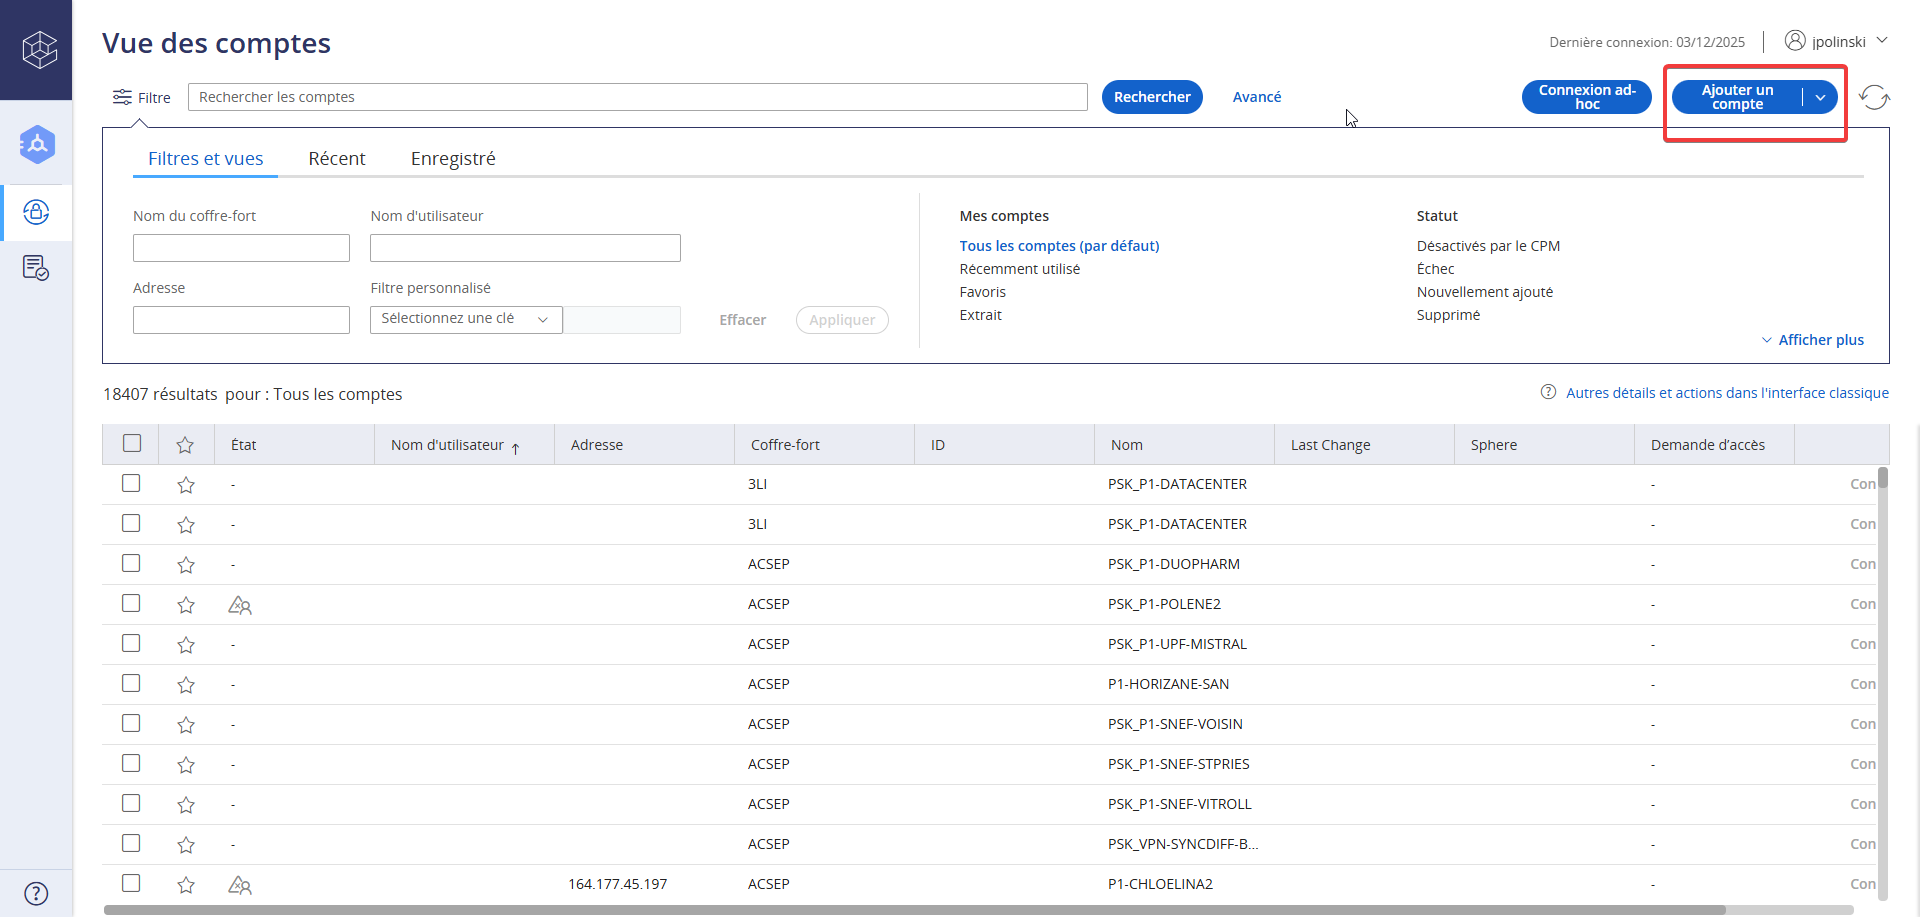
Task: Click the hexagon sidebar icon below the logo
Action: pyautogui.click(x=37, y=145)
